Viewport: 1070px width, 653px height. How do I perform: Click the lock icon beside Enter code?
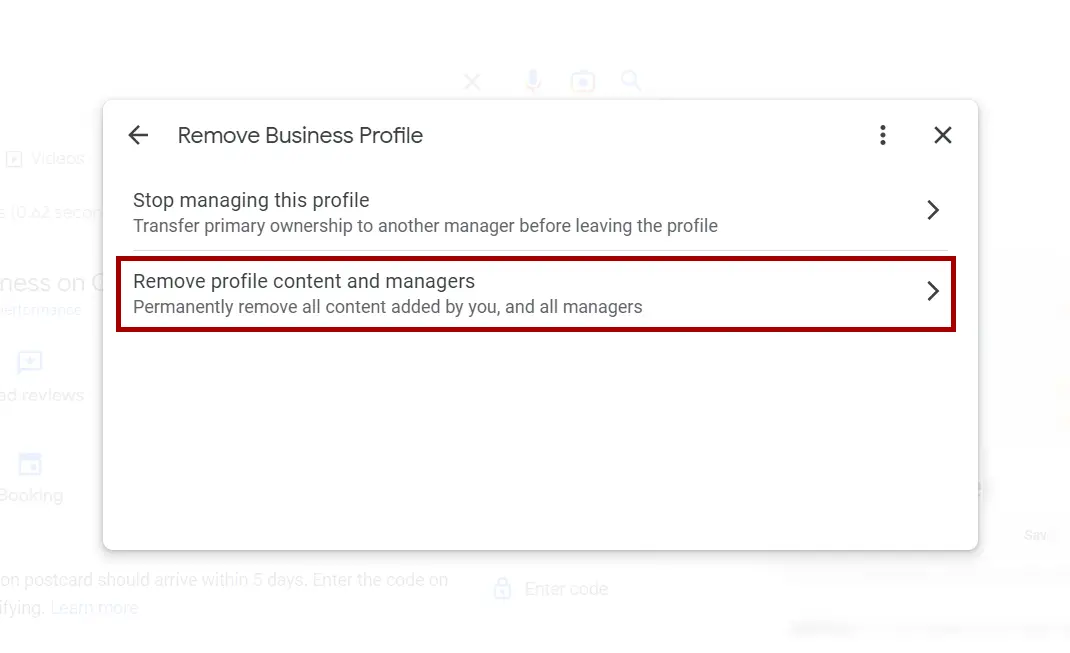pos(502,588)
